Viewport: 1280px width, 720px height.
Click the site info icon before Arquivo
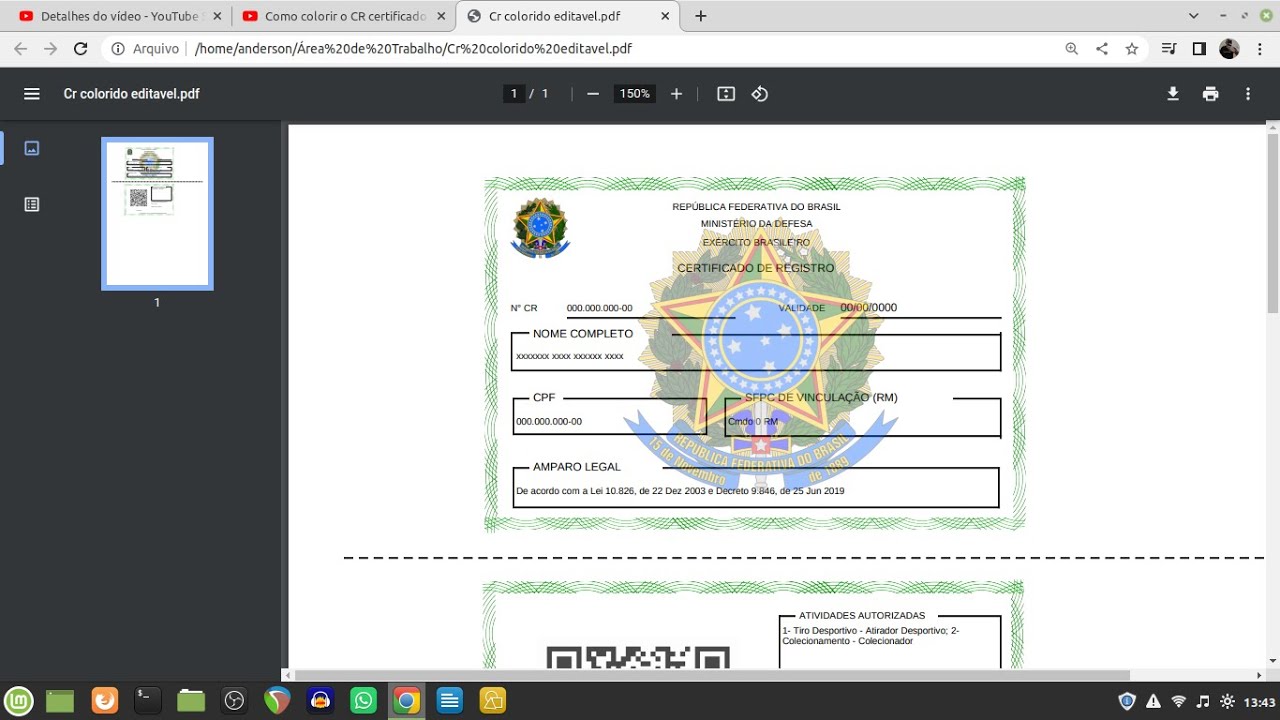coord(118,48)
